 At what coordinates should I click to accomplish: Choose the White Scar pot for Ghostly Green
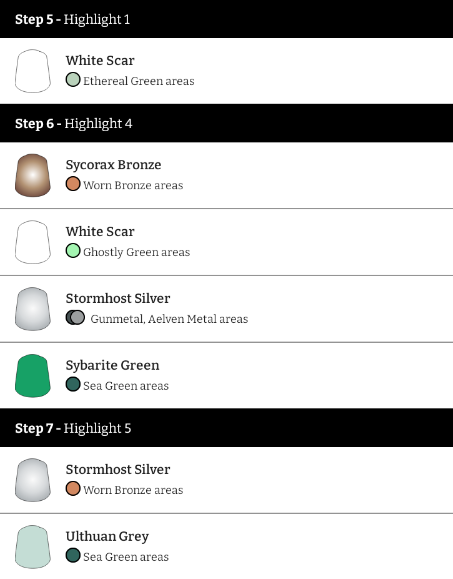(33, 242)
